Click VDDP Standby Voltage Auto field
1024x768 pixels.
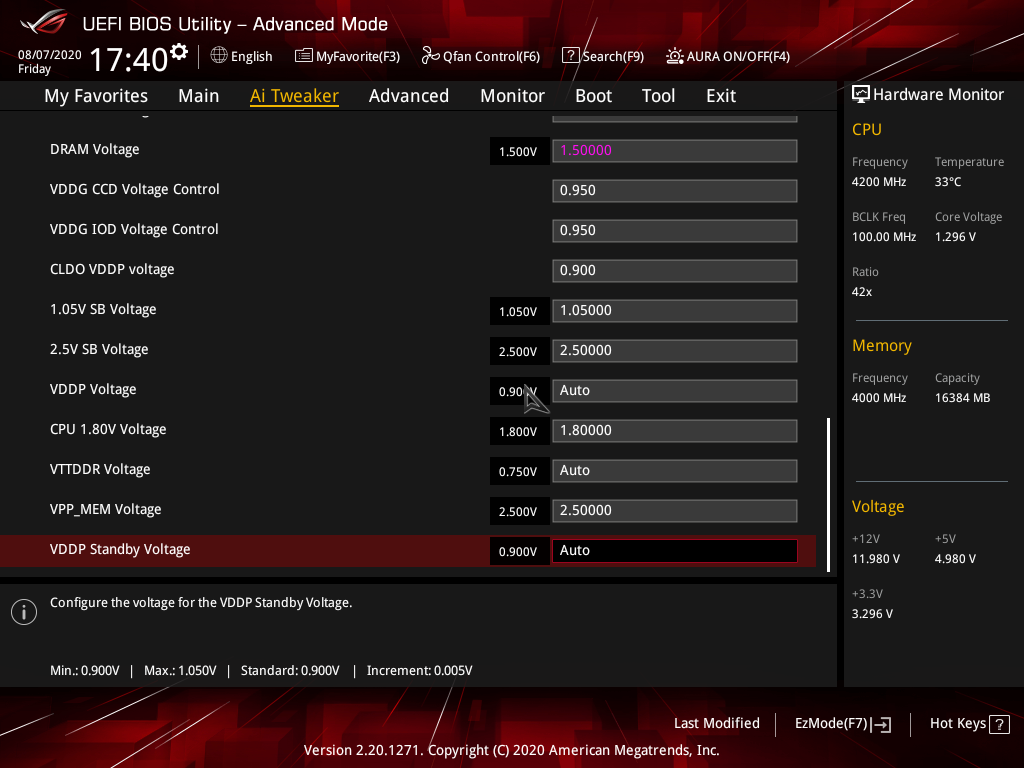675,551
